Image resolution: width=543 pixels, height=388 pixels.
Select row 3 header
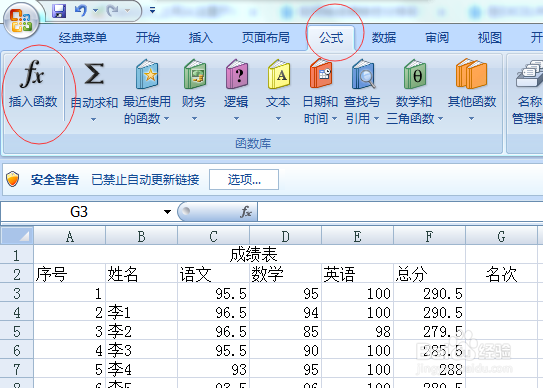tap(17, 293)
